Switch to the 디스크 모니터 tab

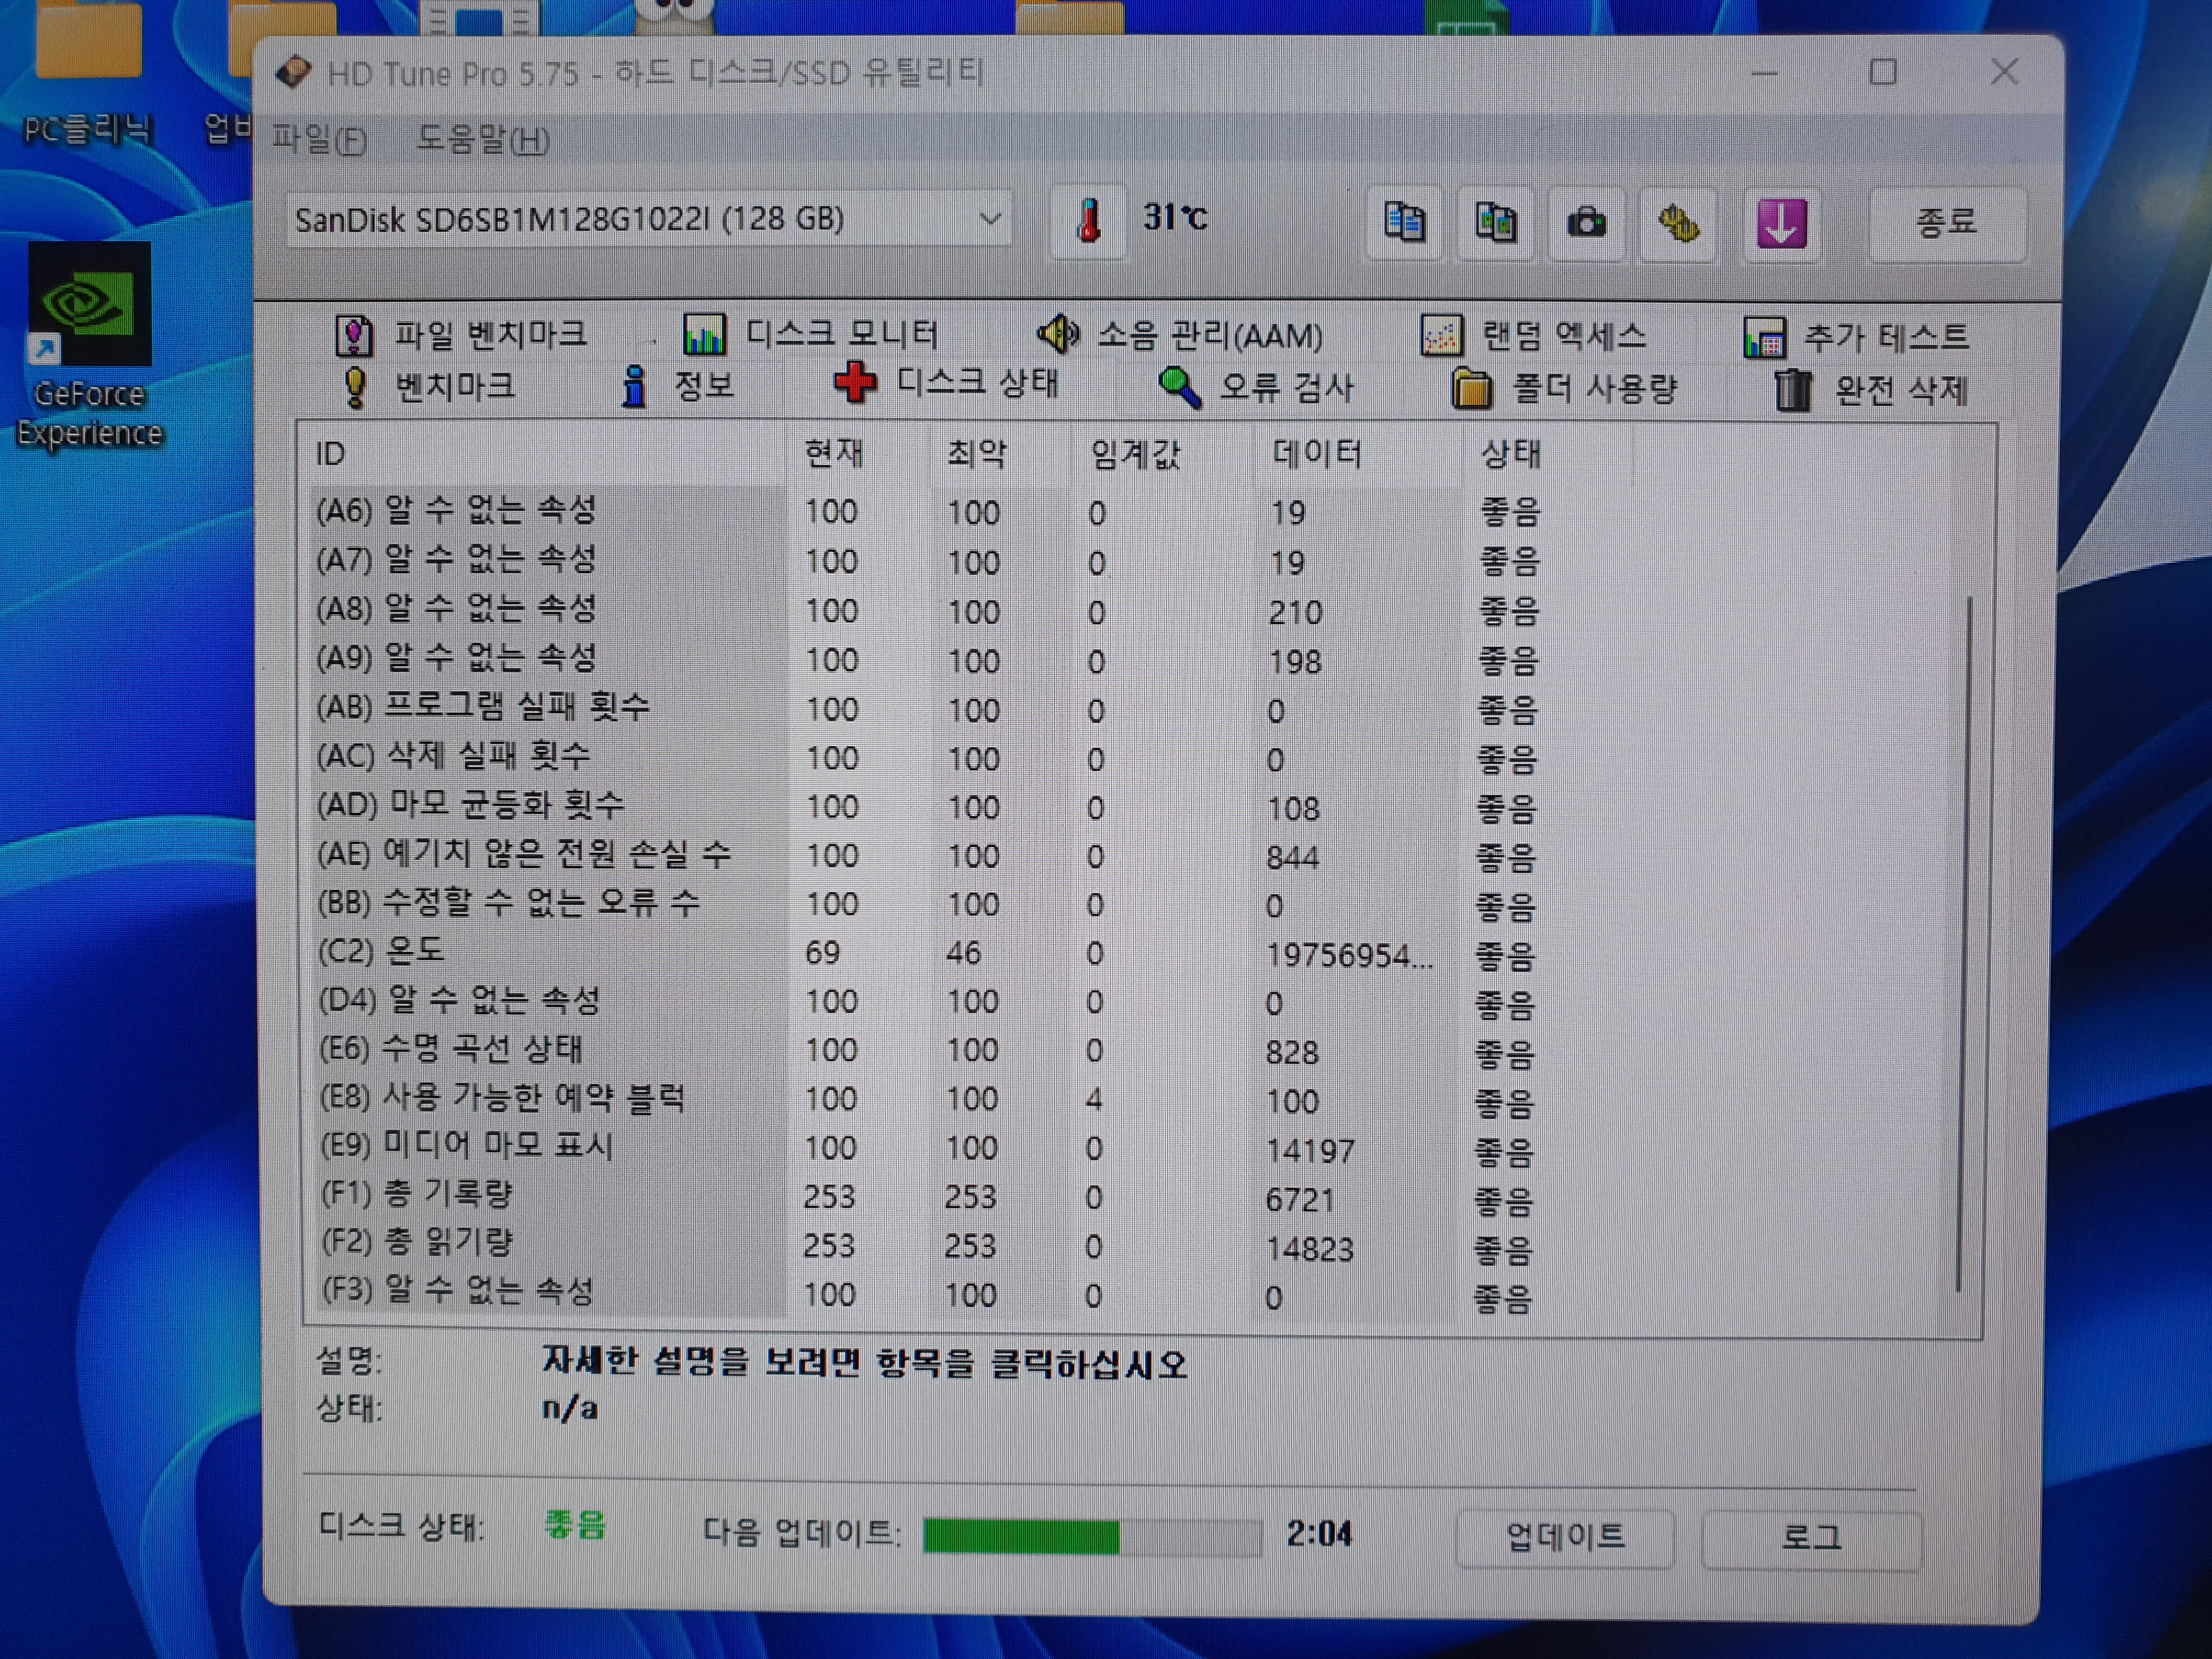tap(811, 334)
